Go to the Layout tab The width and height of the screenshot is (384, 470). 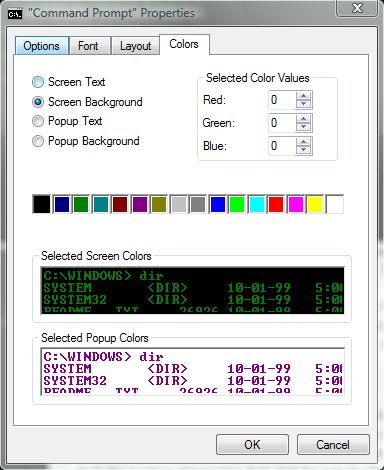[x=135, y=46]
